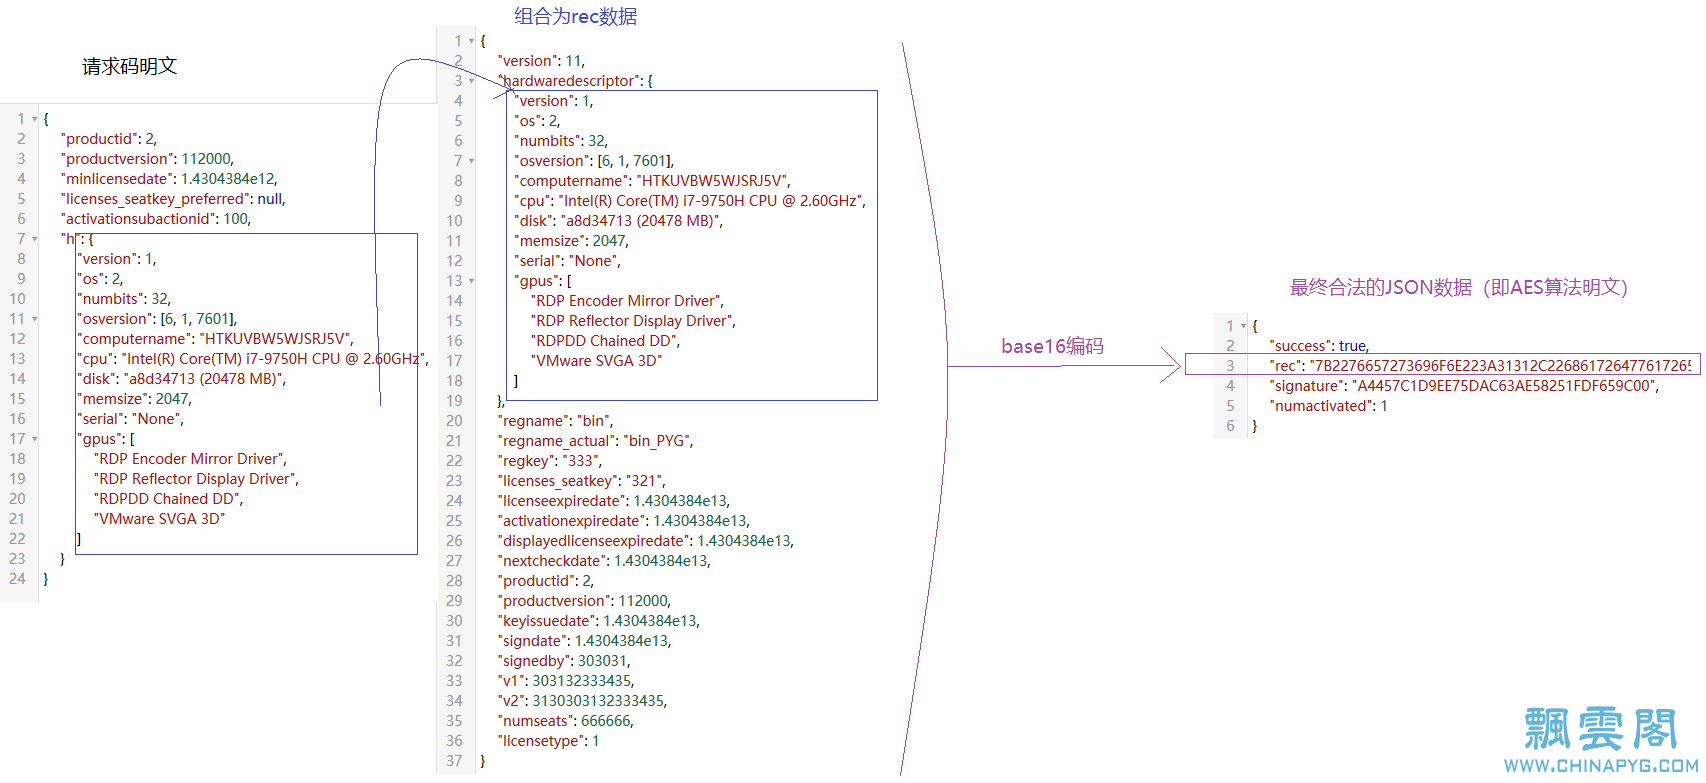Image resolution: width=1706 pixels, height=783 pixels.
Task: Click line number 6 in right panel gutter
Action: (x=1230, y=426)
